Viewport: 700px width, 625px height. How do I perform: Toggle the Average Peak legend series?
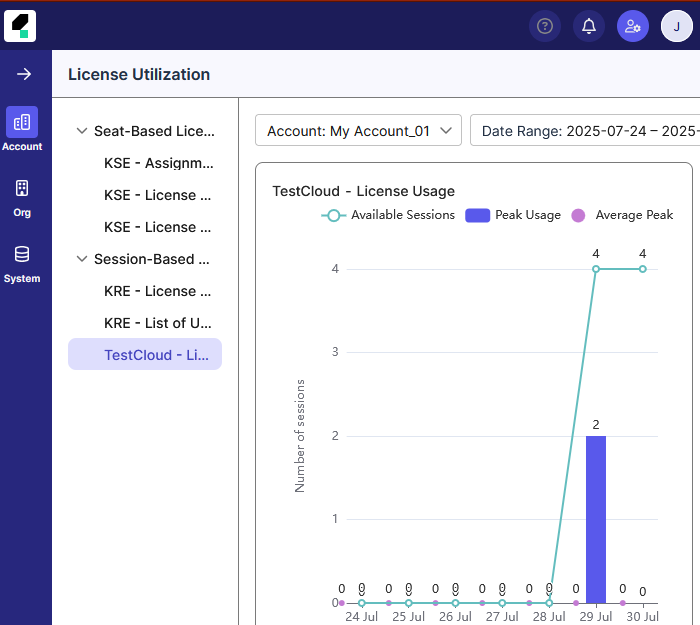[621, 215]
